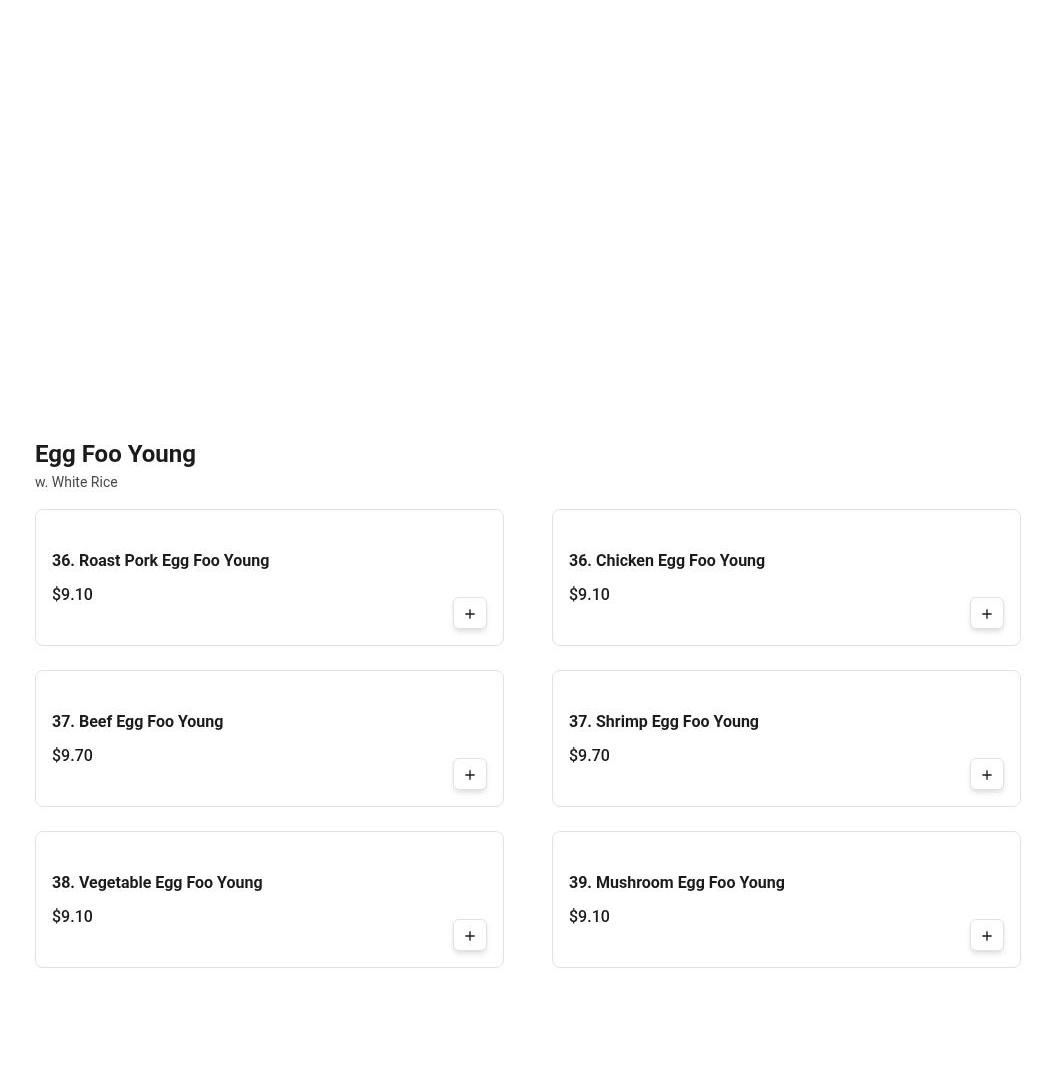Click plus icon for Shrimp Egg Foo Young

tap(987, 775)
